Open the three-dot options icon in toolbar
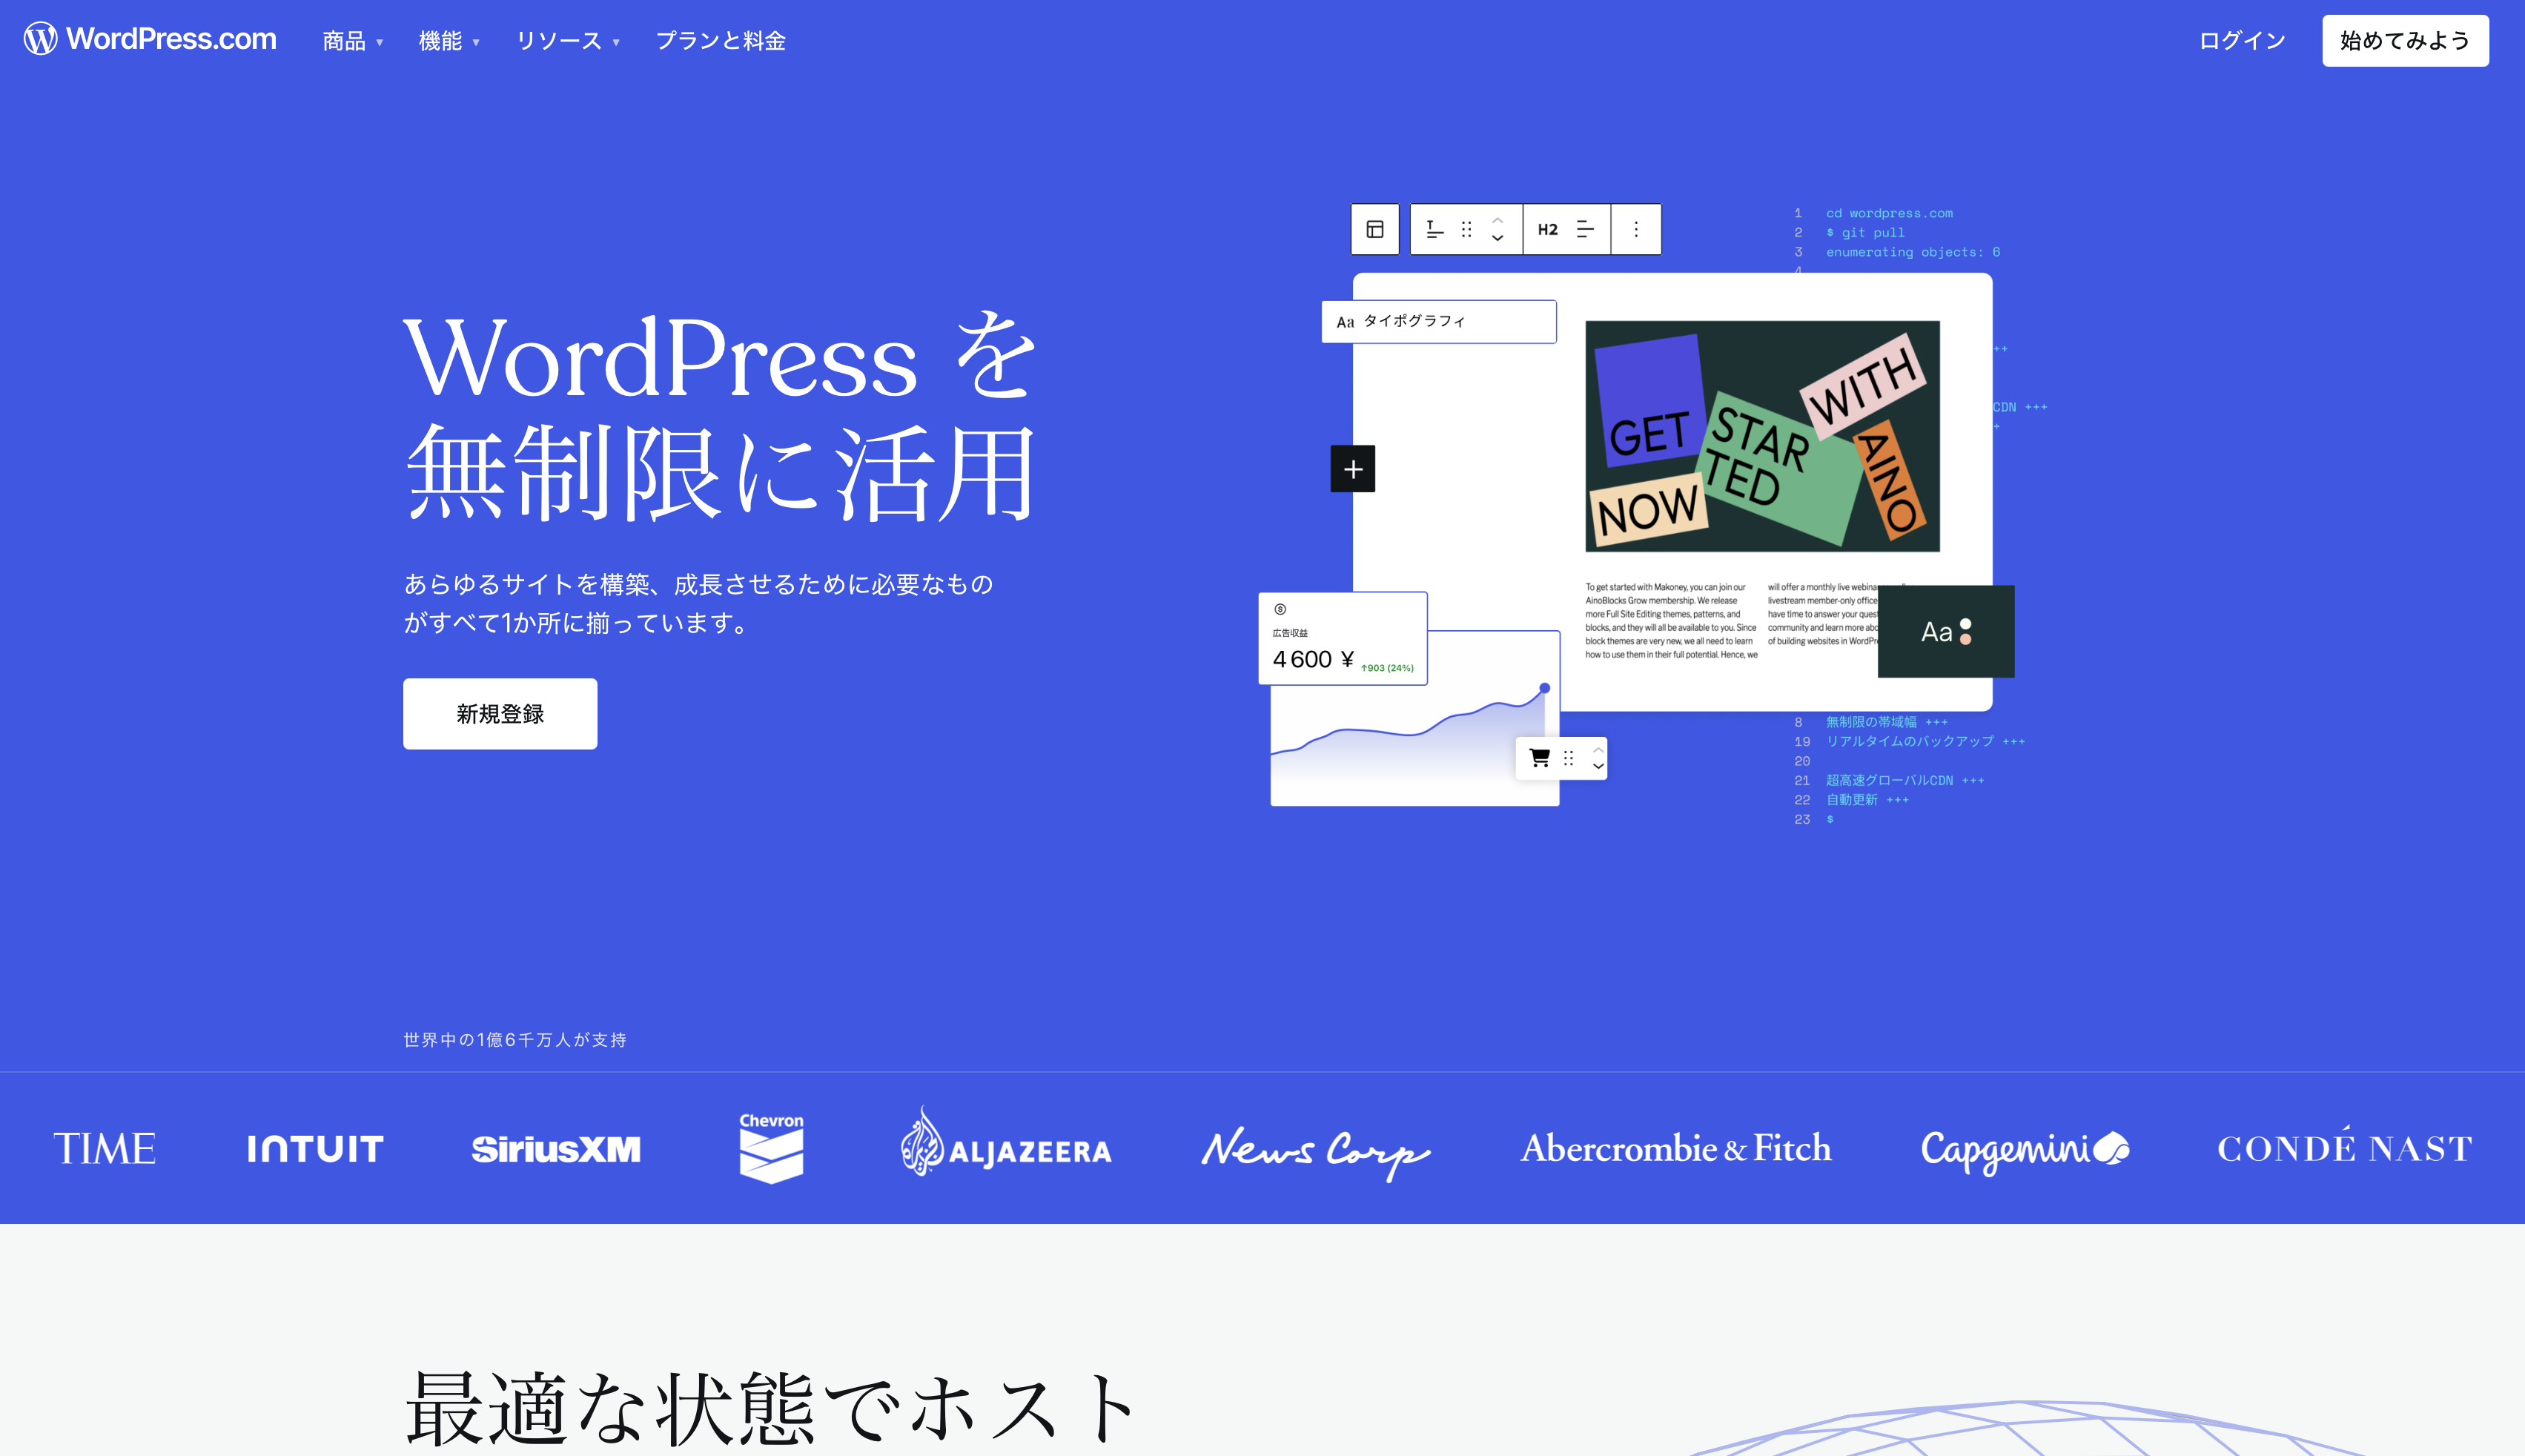 click(1637, 229)
